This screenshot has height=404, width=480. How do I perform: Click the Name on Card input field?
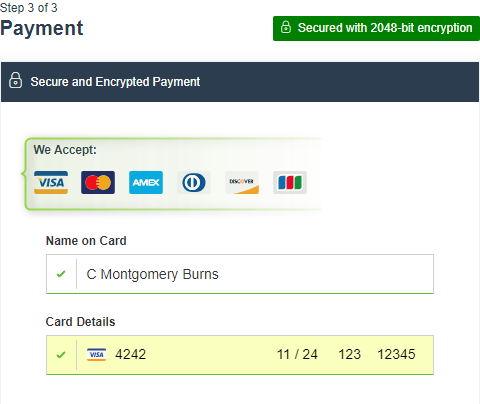point(240,274)
